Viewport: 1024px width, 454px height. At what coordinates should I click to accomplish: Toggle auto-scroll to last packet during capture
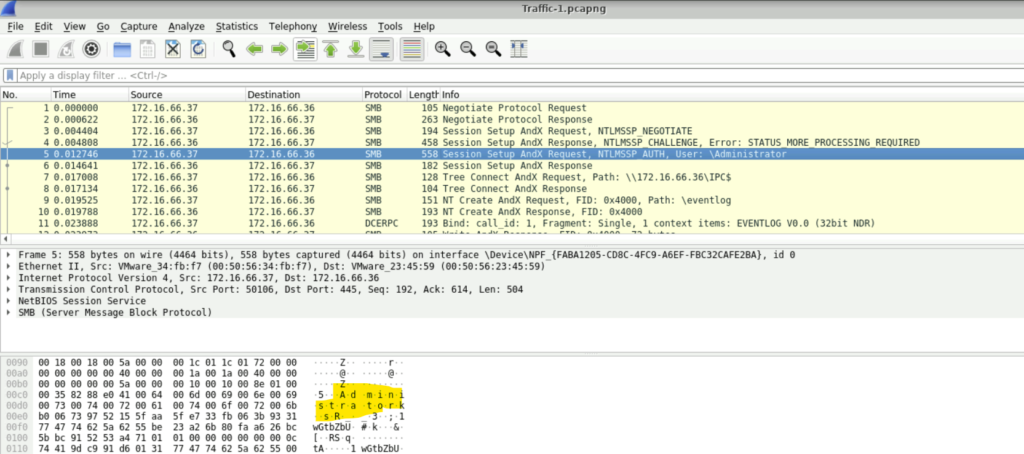click(x=381, y=49)
